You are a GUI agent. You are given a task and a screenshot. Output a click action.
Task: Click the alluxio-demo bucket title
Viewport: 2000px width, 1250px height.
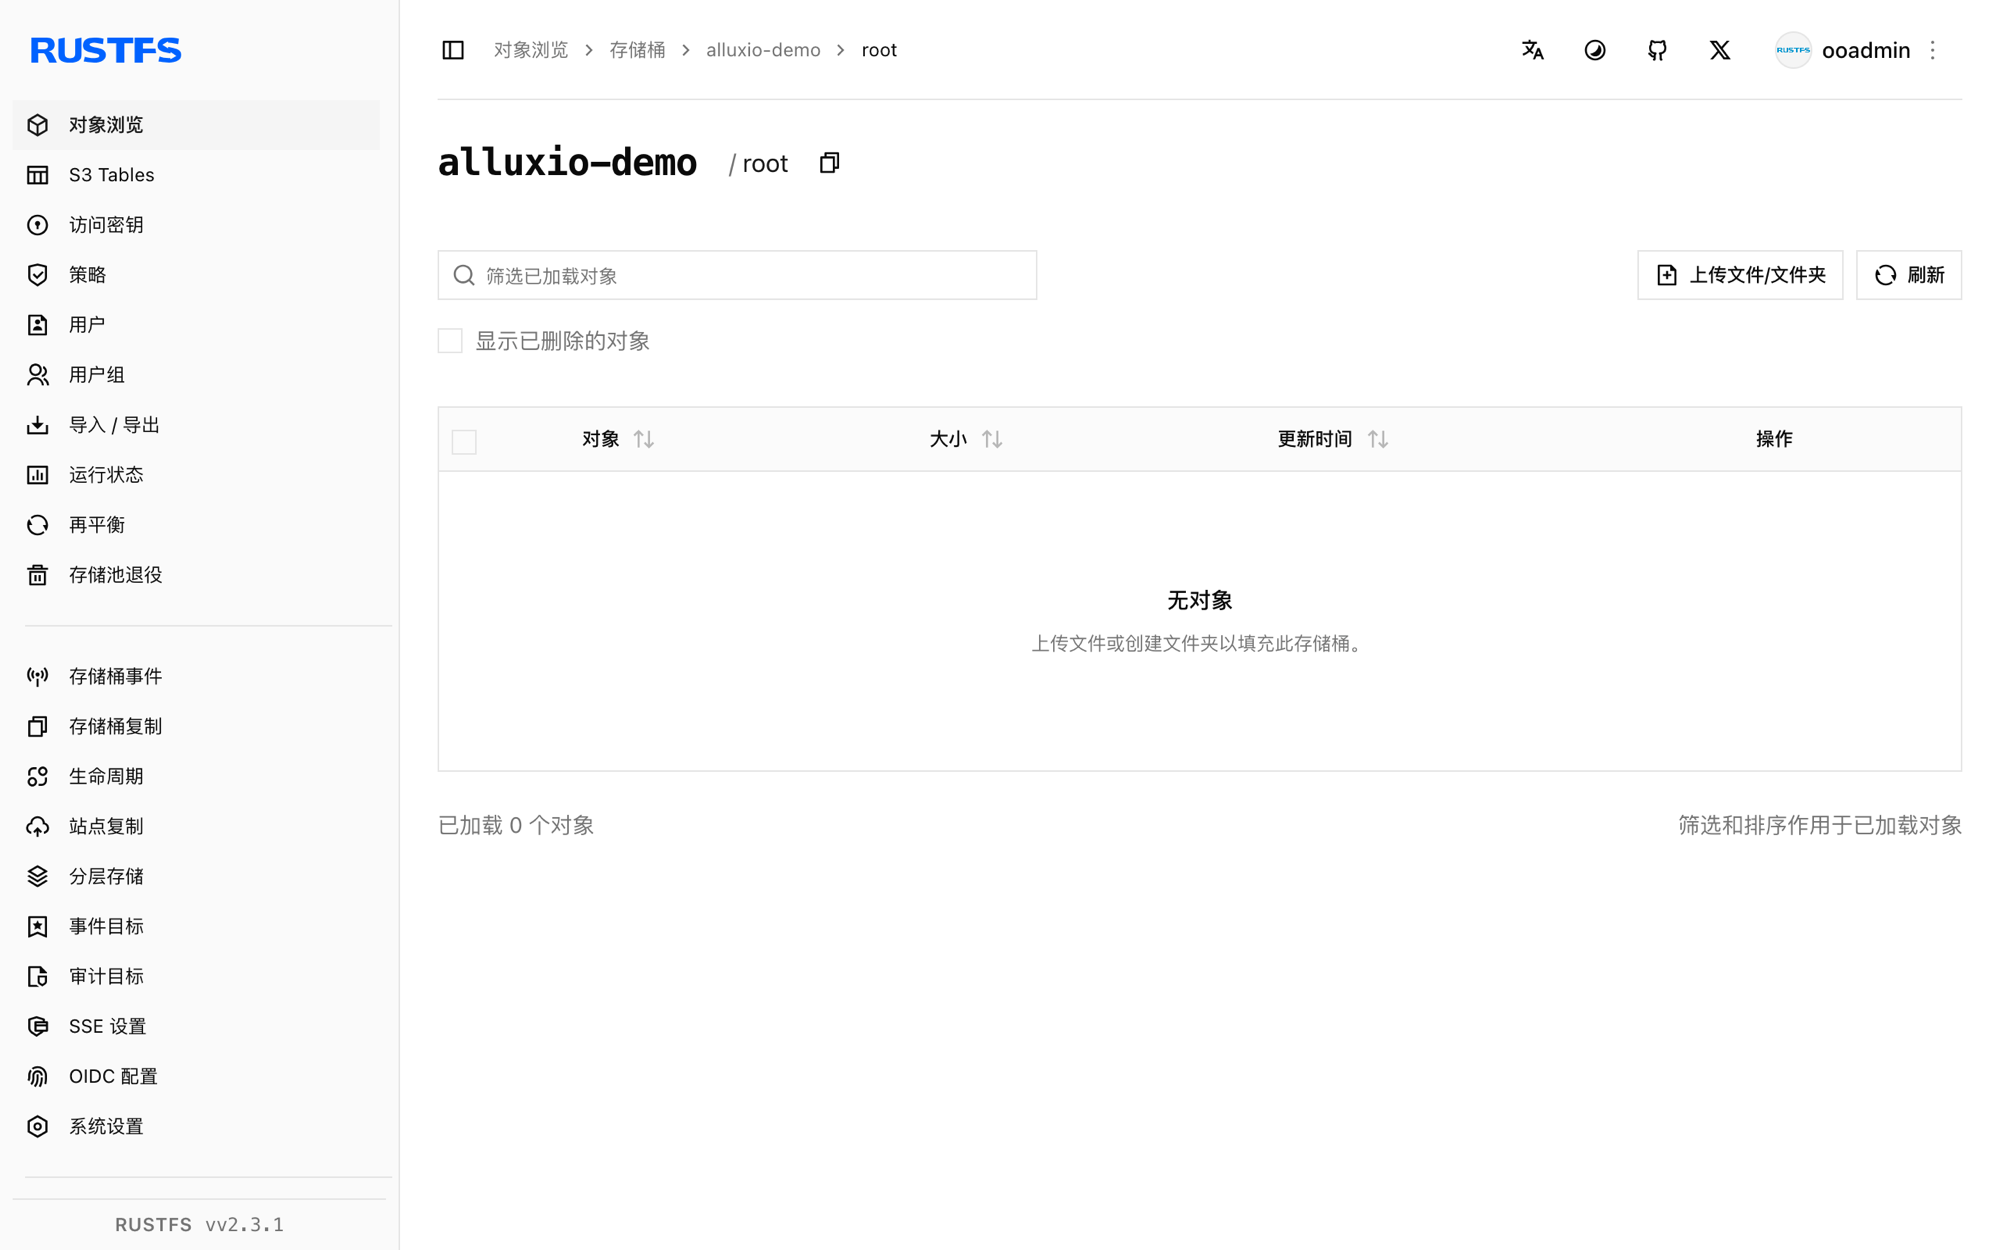(x=567, y=163)
